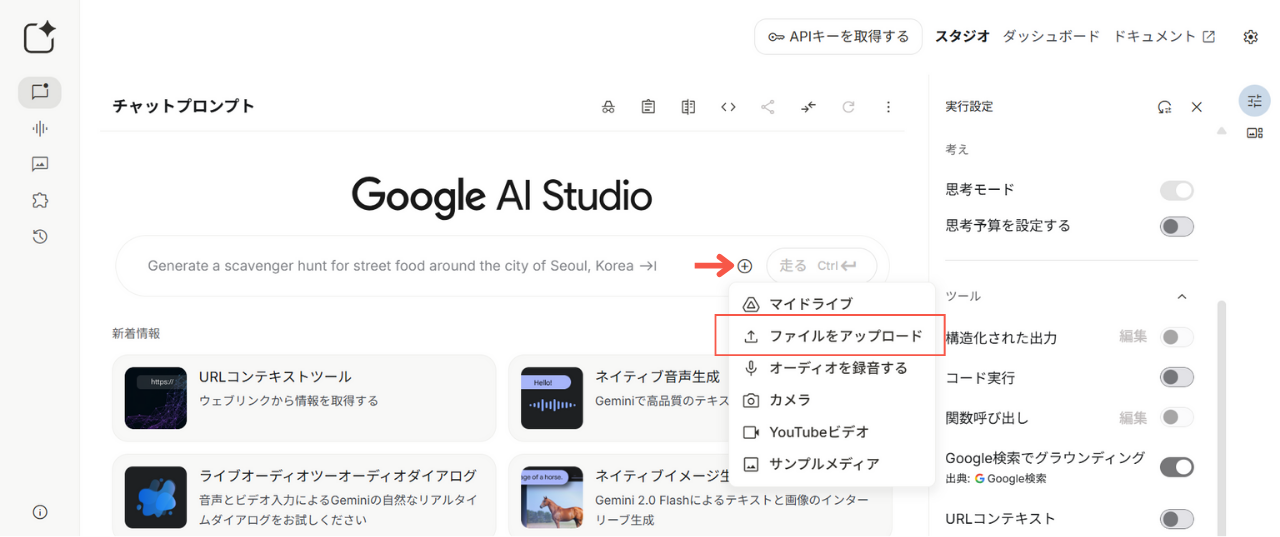Collapse the ツール section chevron
This screenshot has height=537, width=1280.
tap(1182, 297)
